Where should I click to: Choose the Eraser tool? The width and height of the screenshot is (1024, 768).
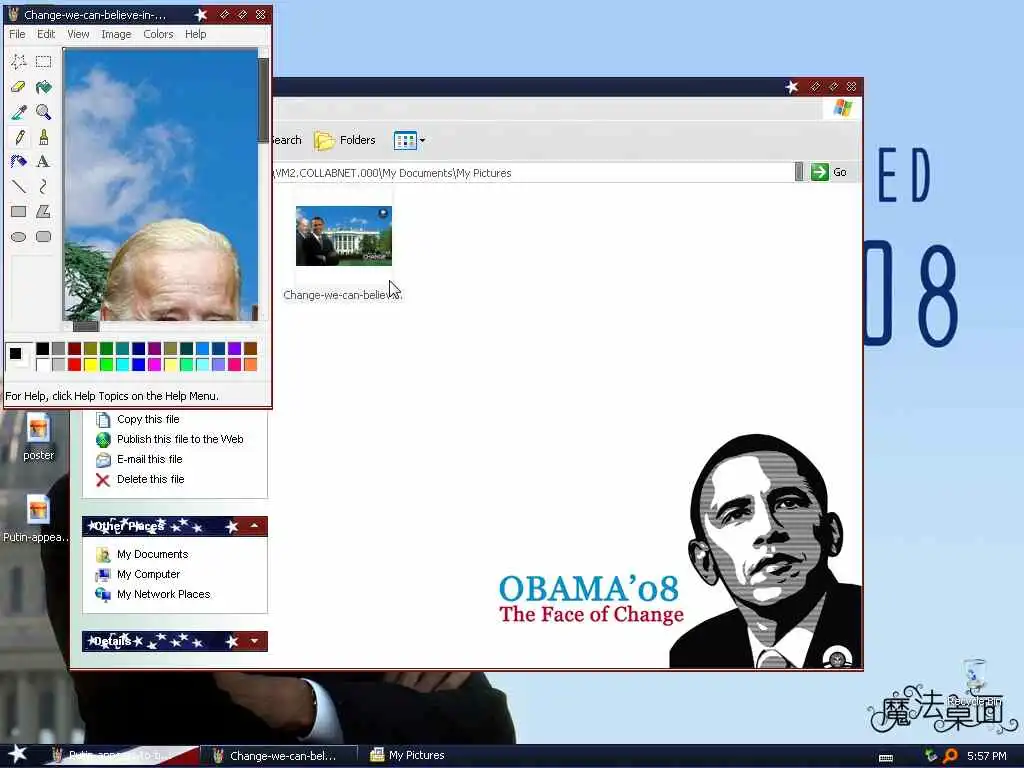pos(18,87)
